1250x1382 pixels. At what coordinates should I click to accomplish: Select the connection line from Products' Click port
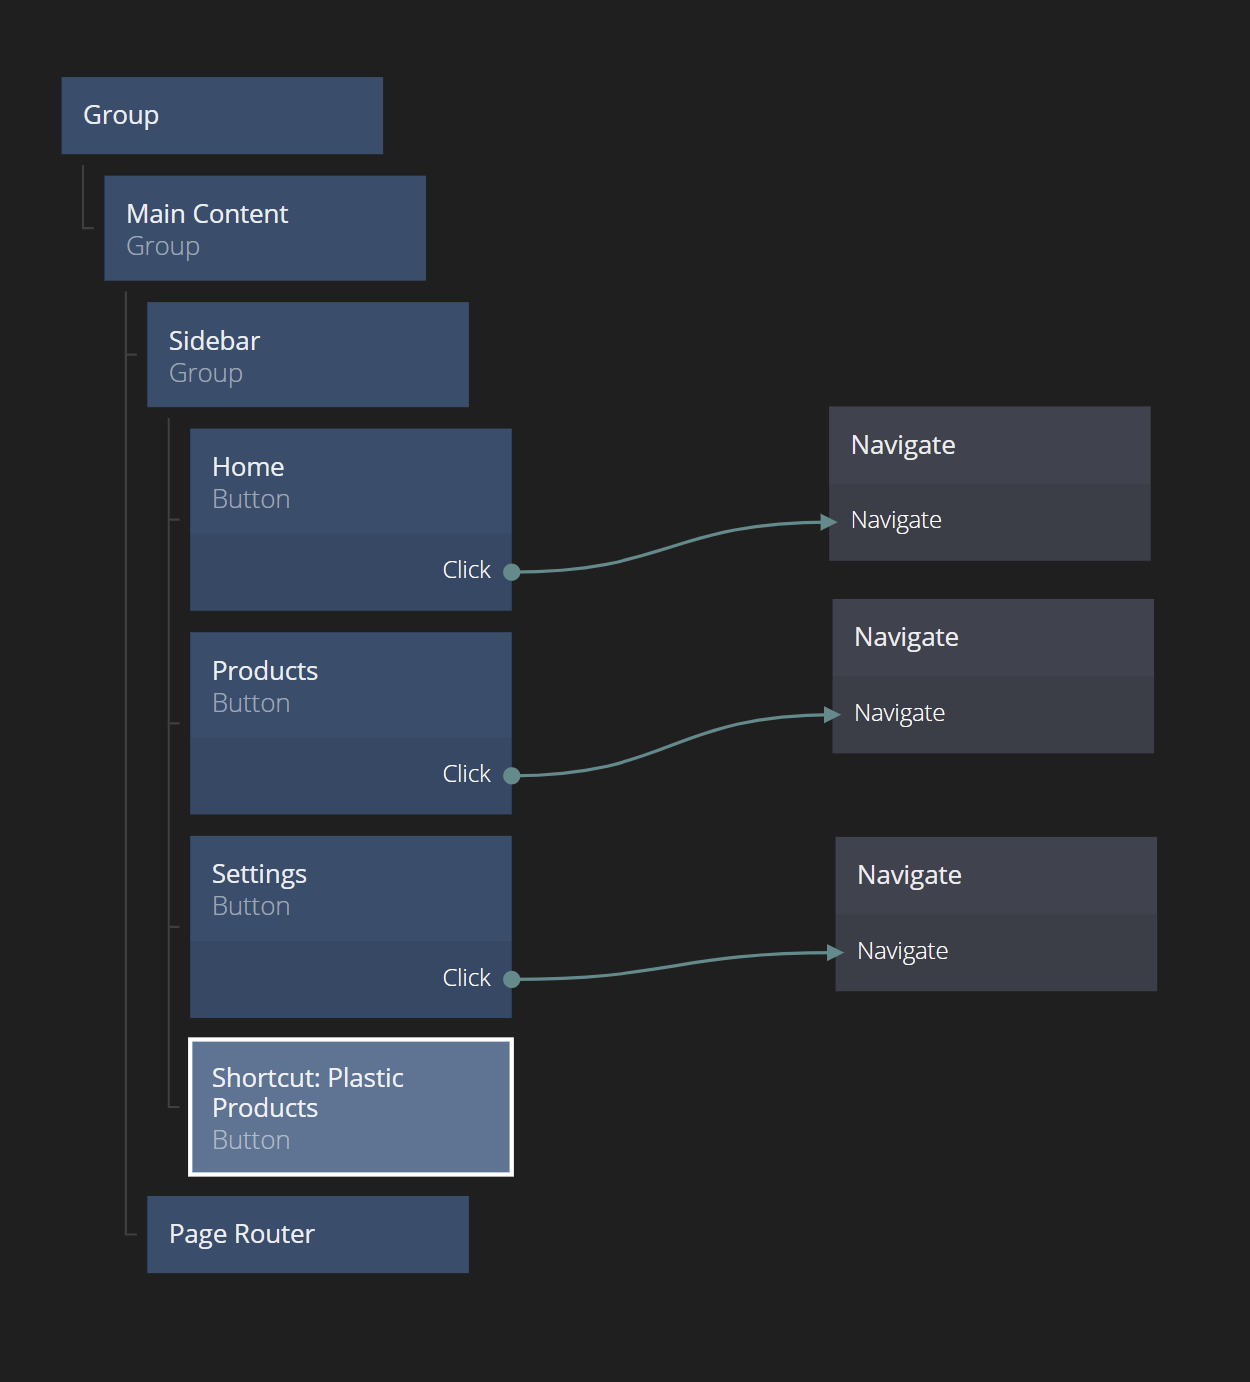(670, 745)
